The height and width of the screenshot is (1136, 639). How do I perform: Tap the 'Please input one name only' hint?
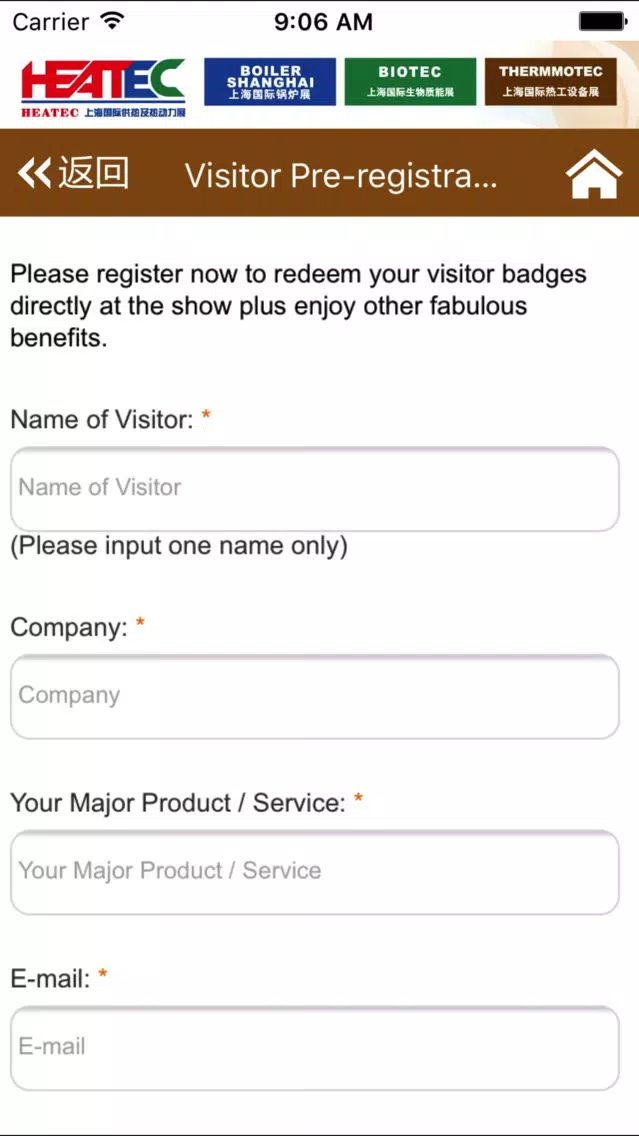(179, 546)
